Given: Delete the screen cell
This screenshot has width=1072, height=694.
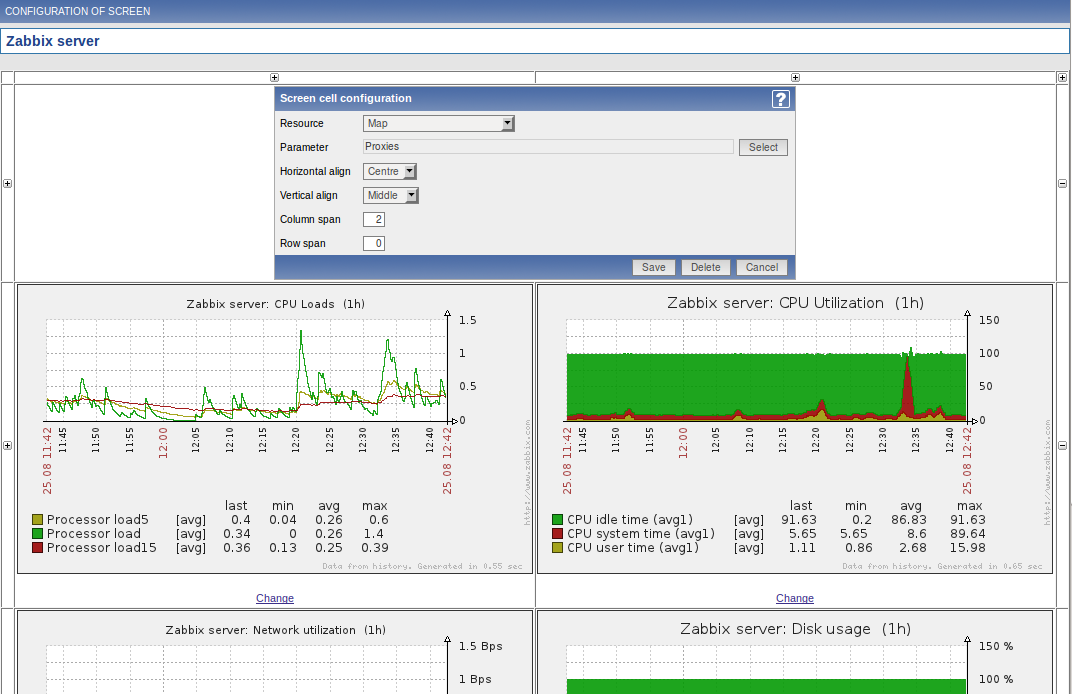Looking at the screenshot, I should tap(706, 267).
